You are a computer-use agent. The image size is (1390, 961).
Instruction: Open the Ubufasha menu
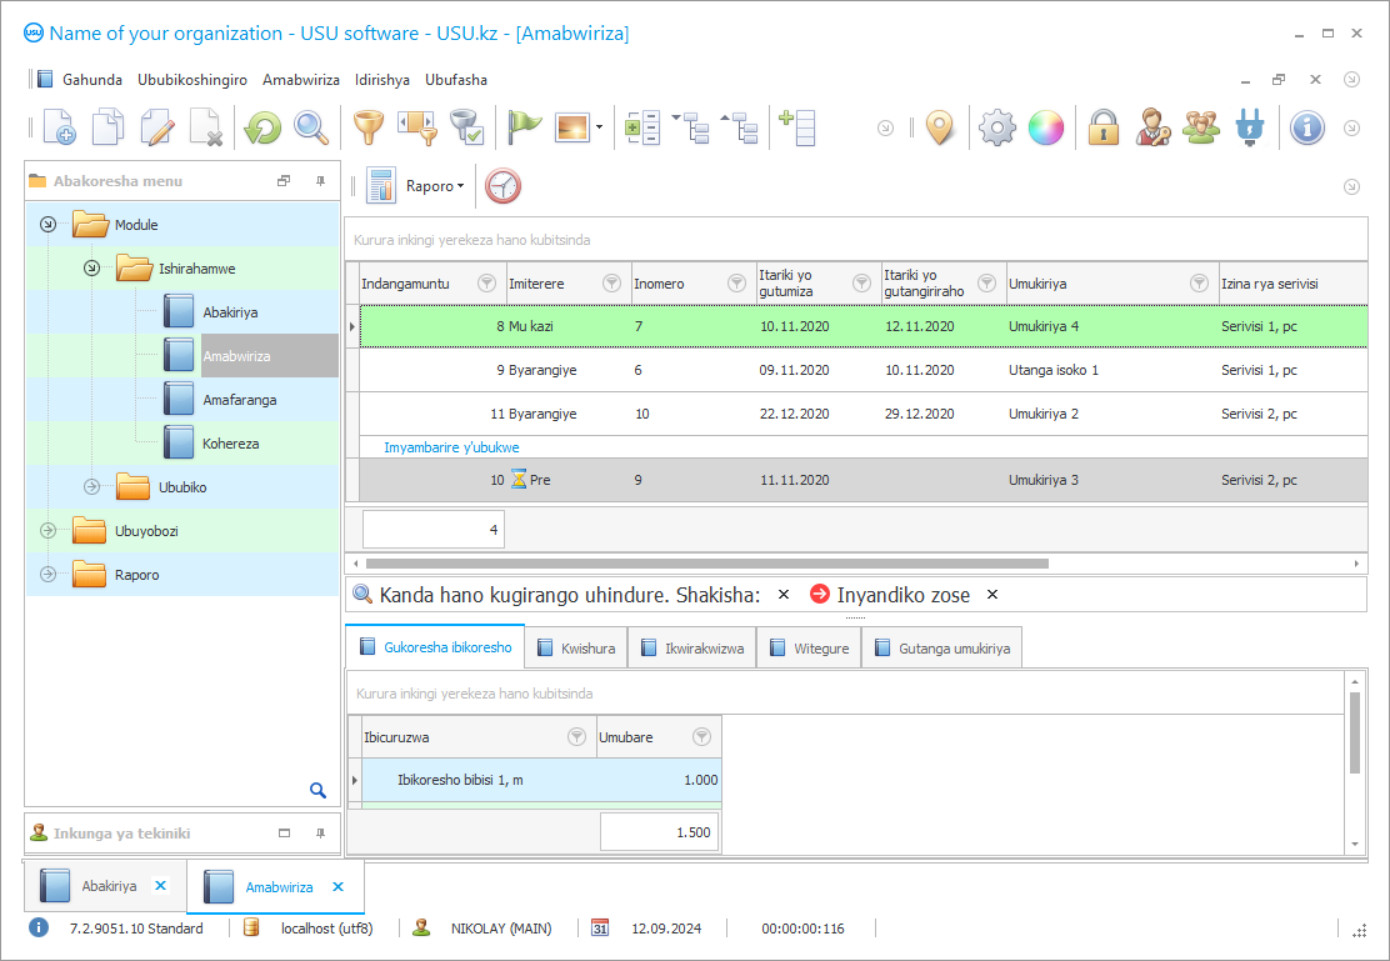pyautogui.click(x=456, y=80)
